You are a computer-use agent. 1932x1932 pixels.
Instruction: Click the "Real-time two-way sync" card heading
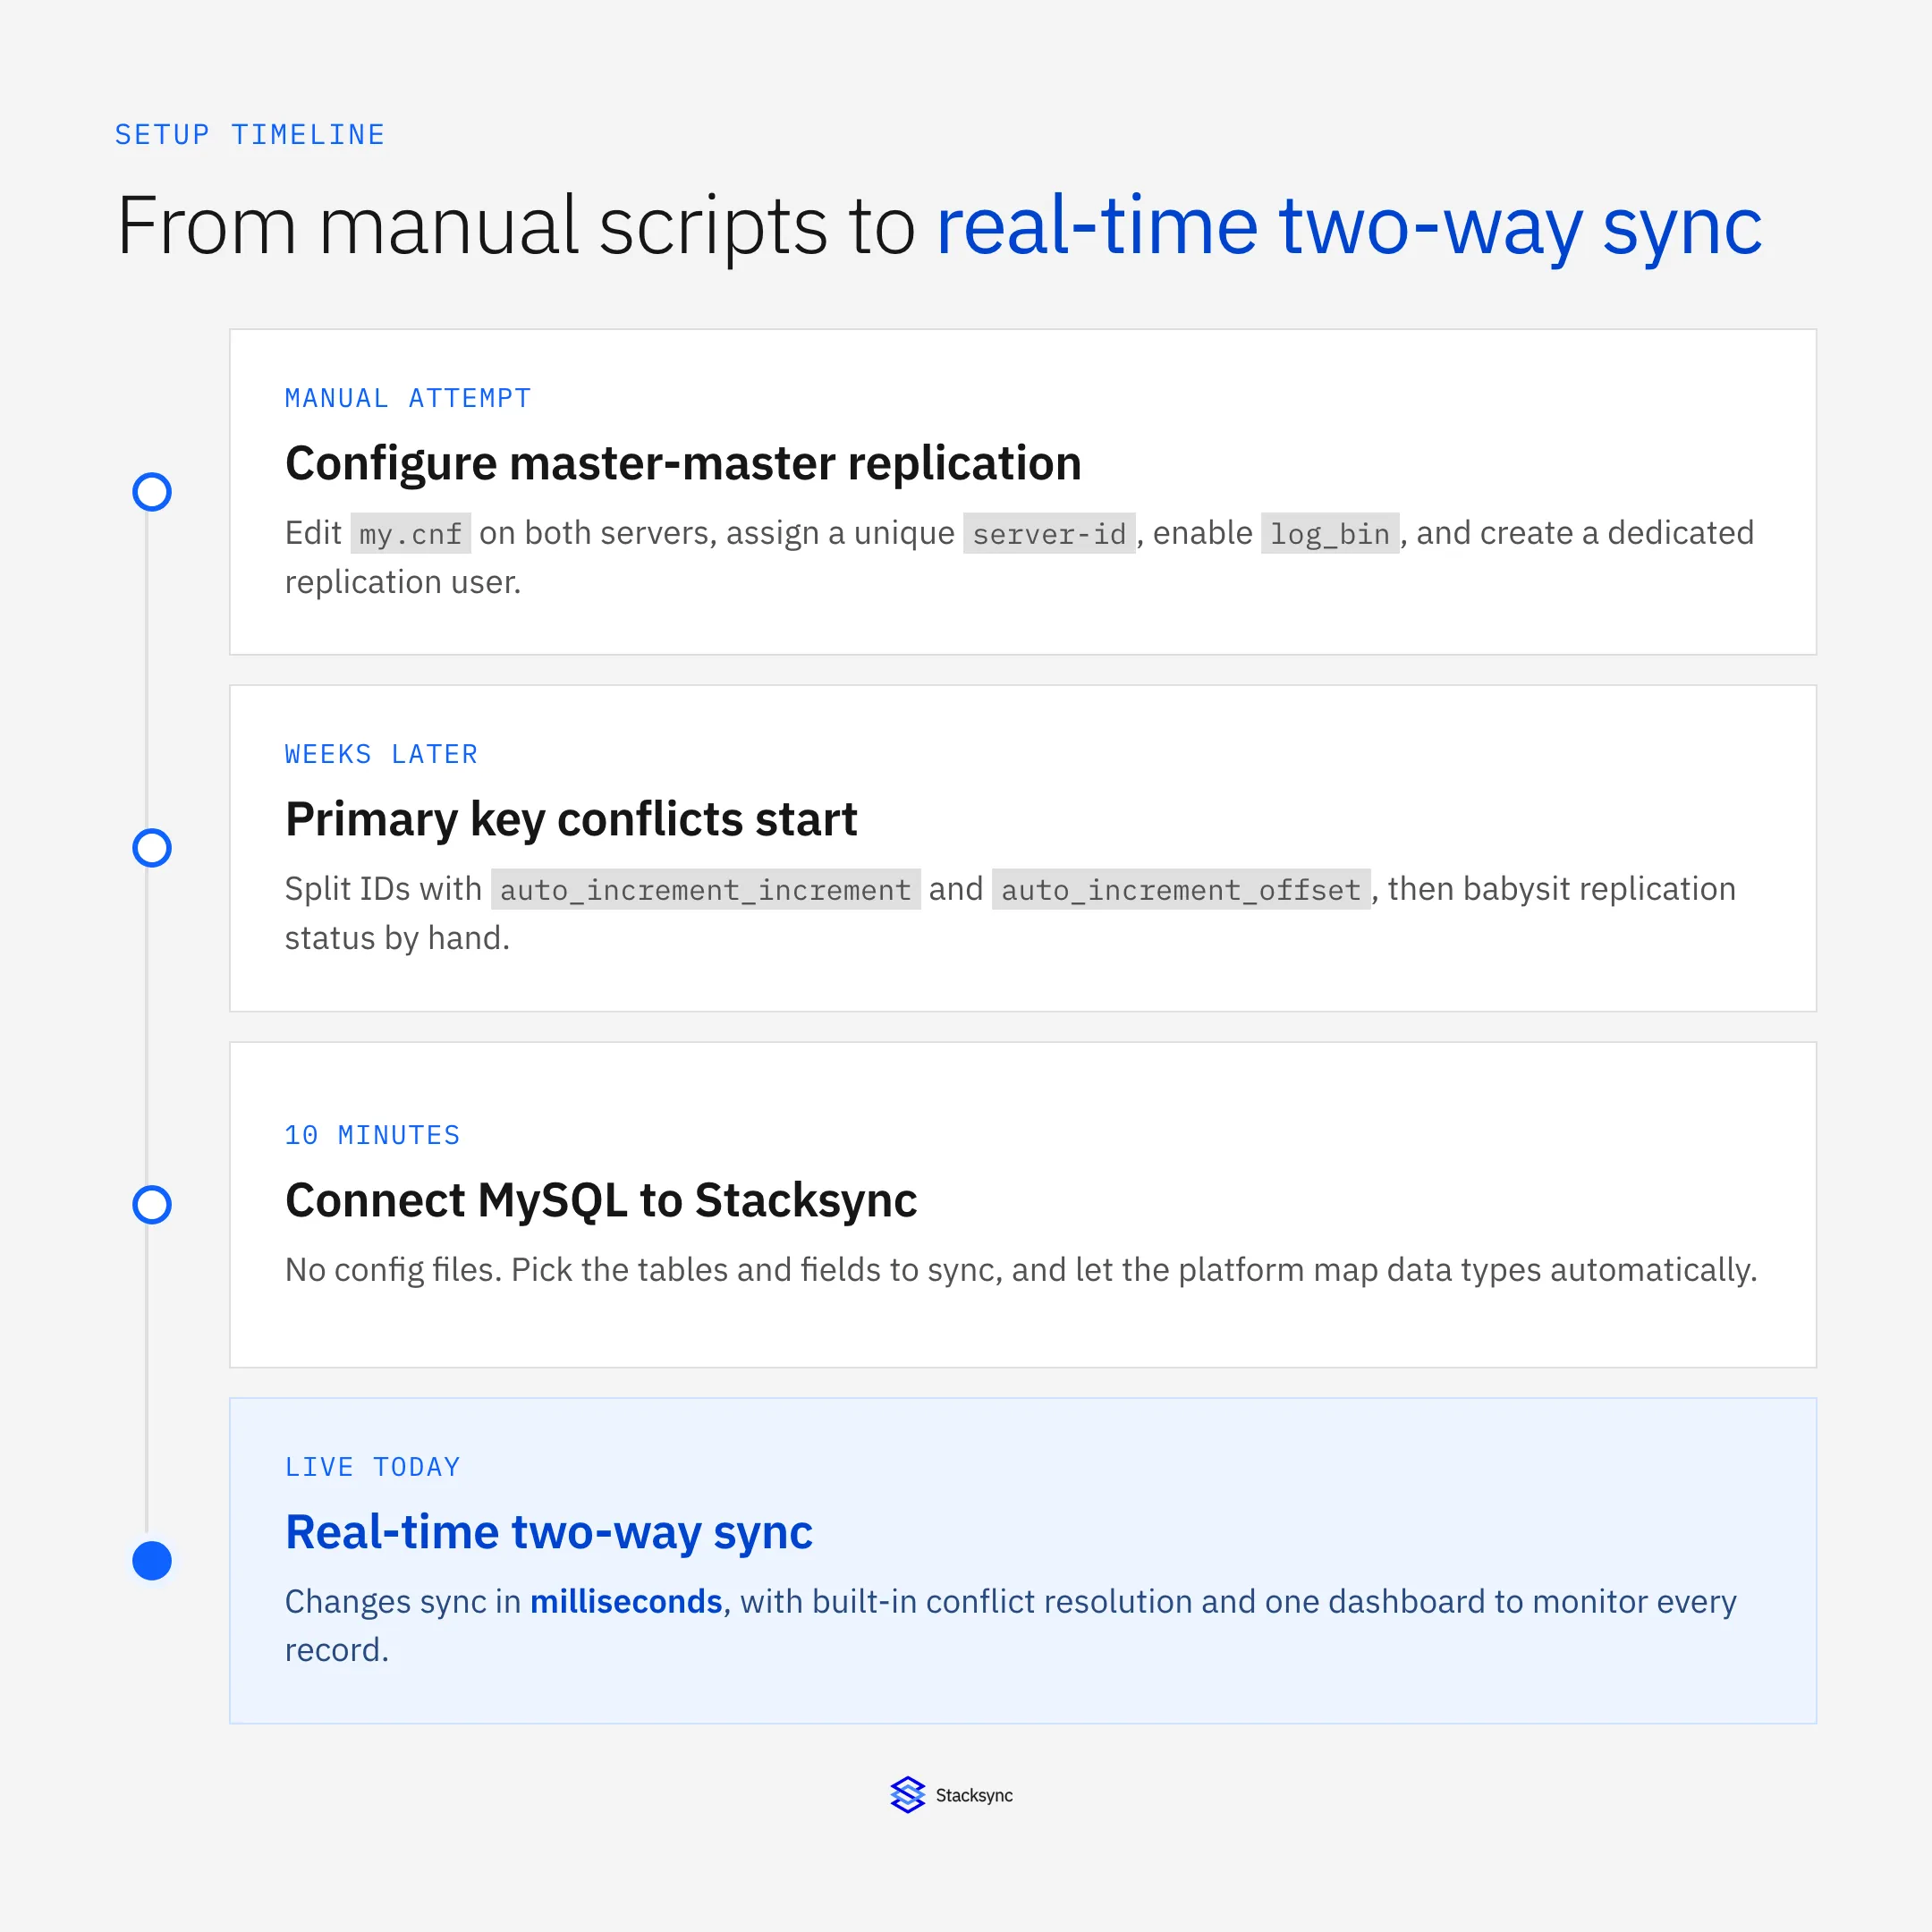tap(549, 1532)
